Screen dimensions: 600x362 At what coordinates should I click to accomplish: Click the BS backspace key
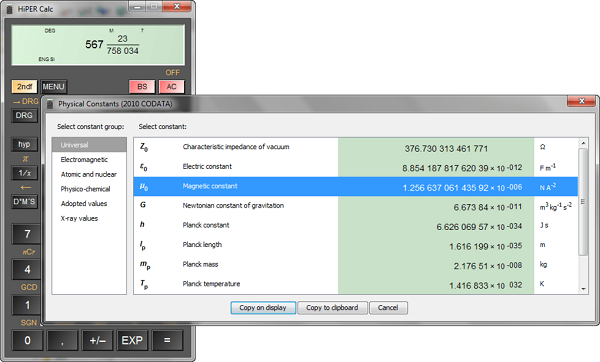142,86
